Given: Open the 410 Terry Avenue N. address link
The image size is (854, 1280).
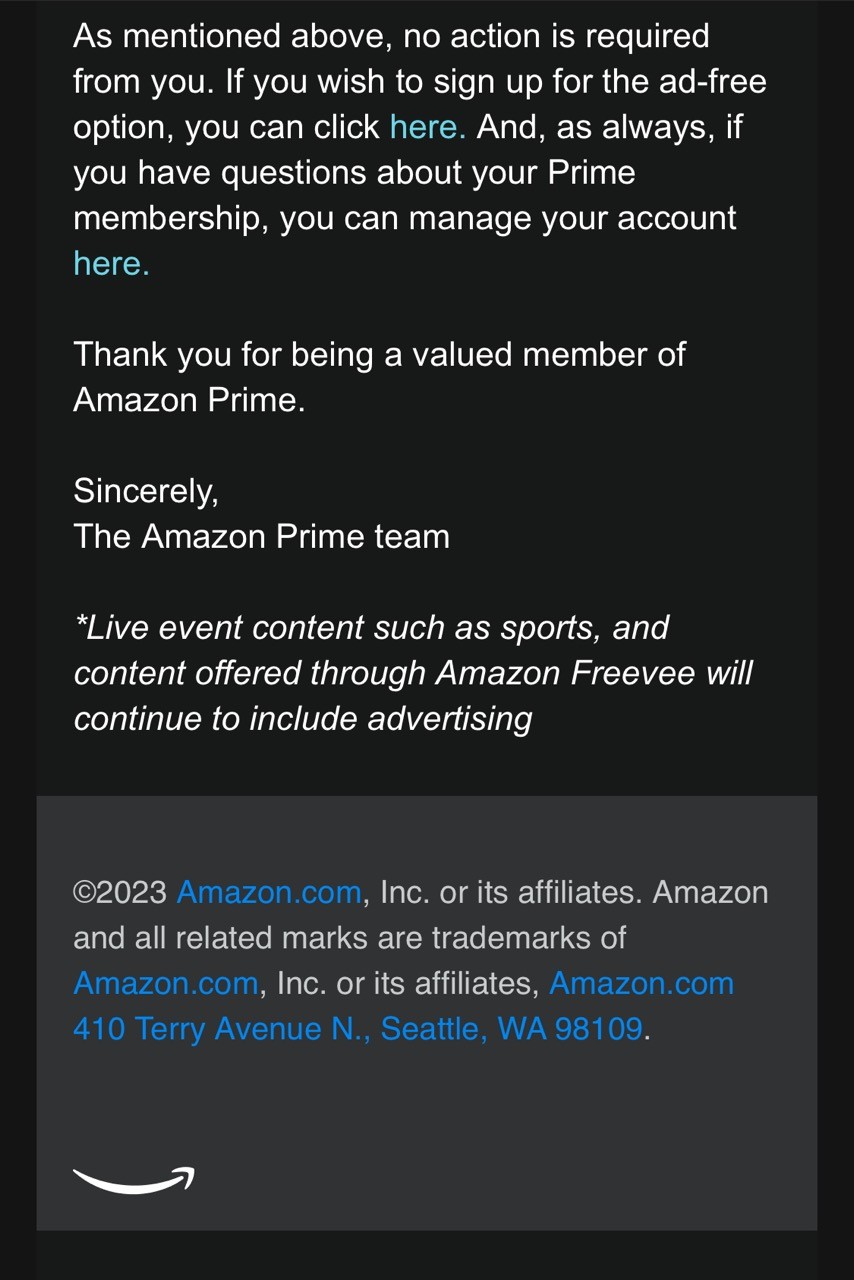Looking at the screenshot, I should point(222,1029).
